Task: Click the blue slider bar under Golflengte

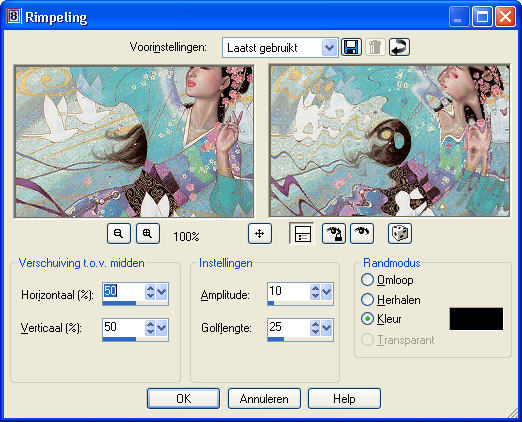Action: click(x=276, y=339)
